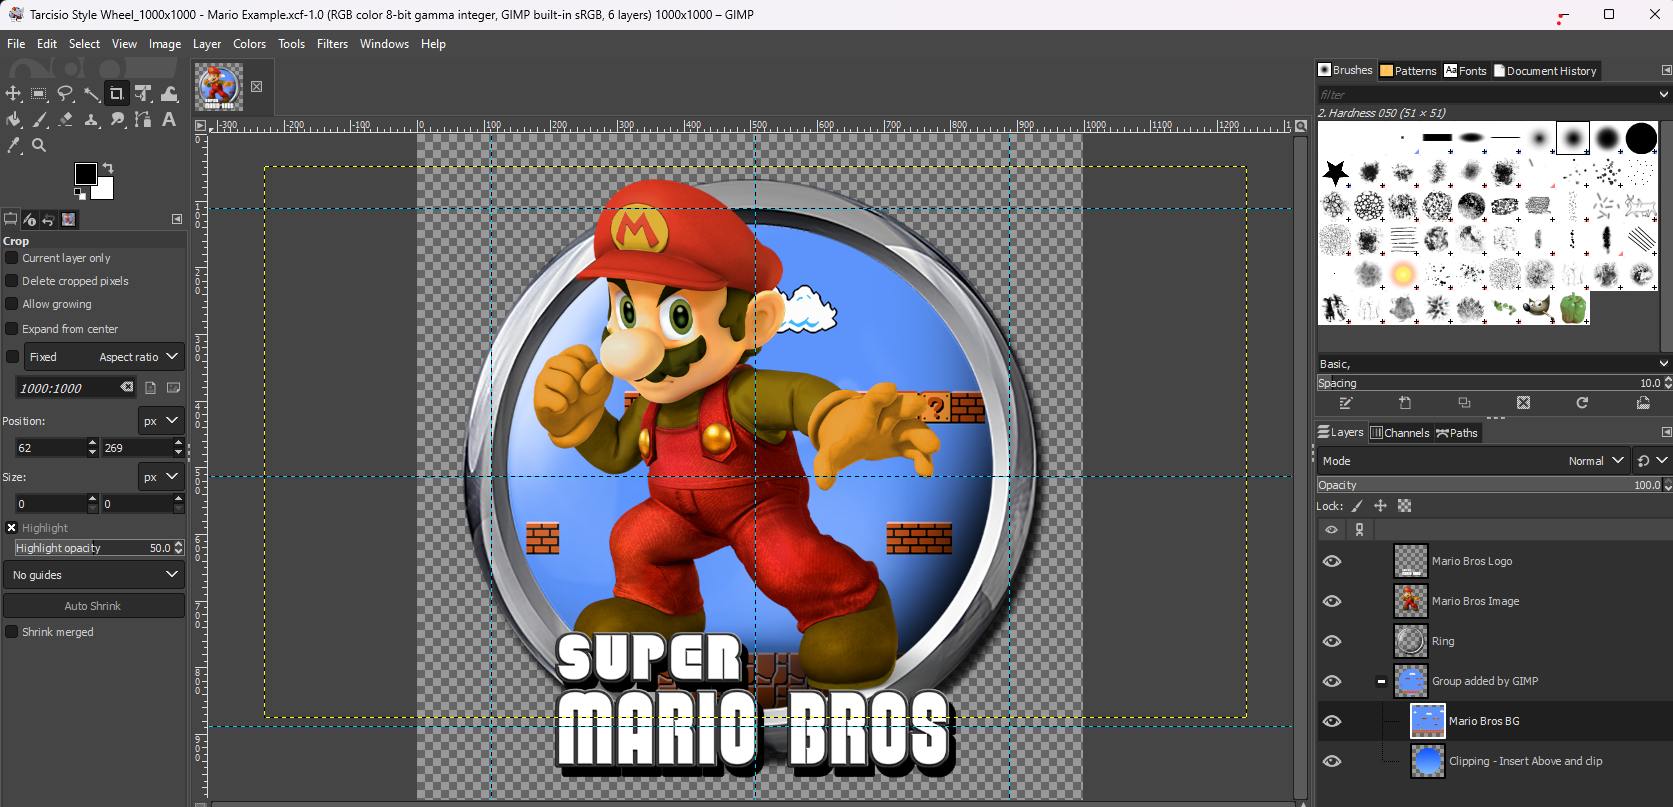
Task: Open the No guides dropdown
Action: pyautogui.click(x=94, y=575)
